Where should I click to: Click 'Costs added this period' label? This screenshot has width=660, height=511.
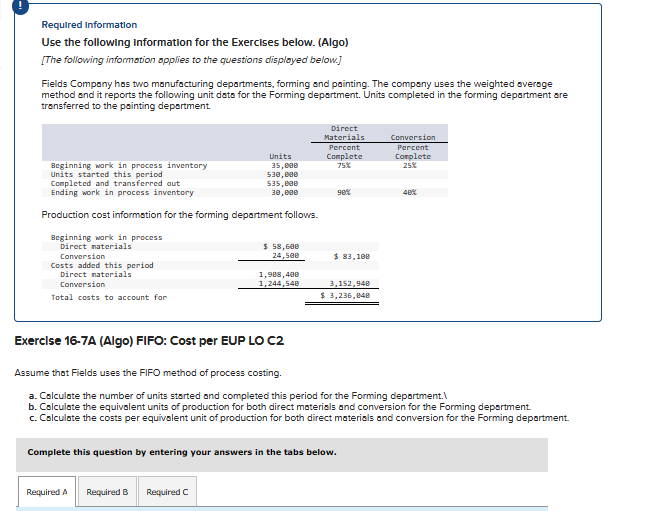click(102, 266)
